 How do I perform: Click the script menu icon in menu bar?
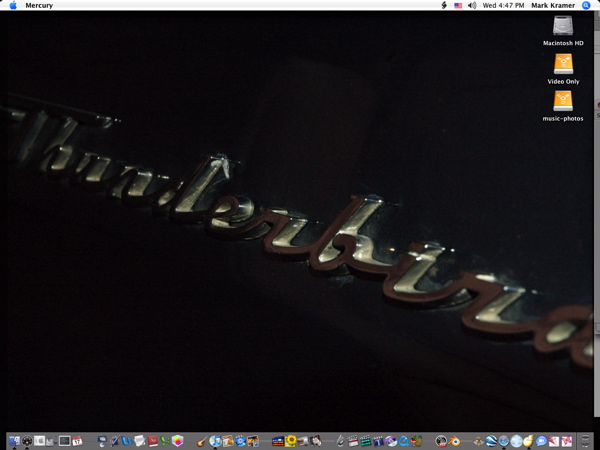tap(444, 5)
